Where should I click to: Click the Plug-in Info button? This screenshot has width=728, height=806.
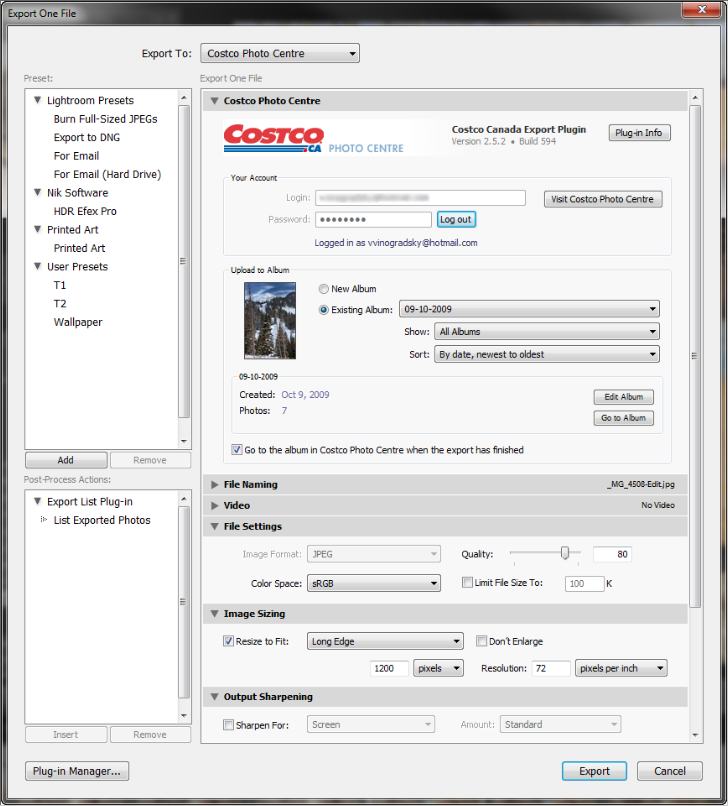click(x=639, y=133)
